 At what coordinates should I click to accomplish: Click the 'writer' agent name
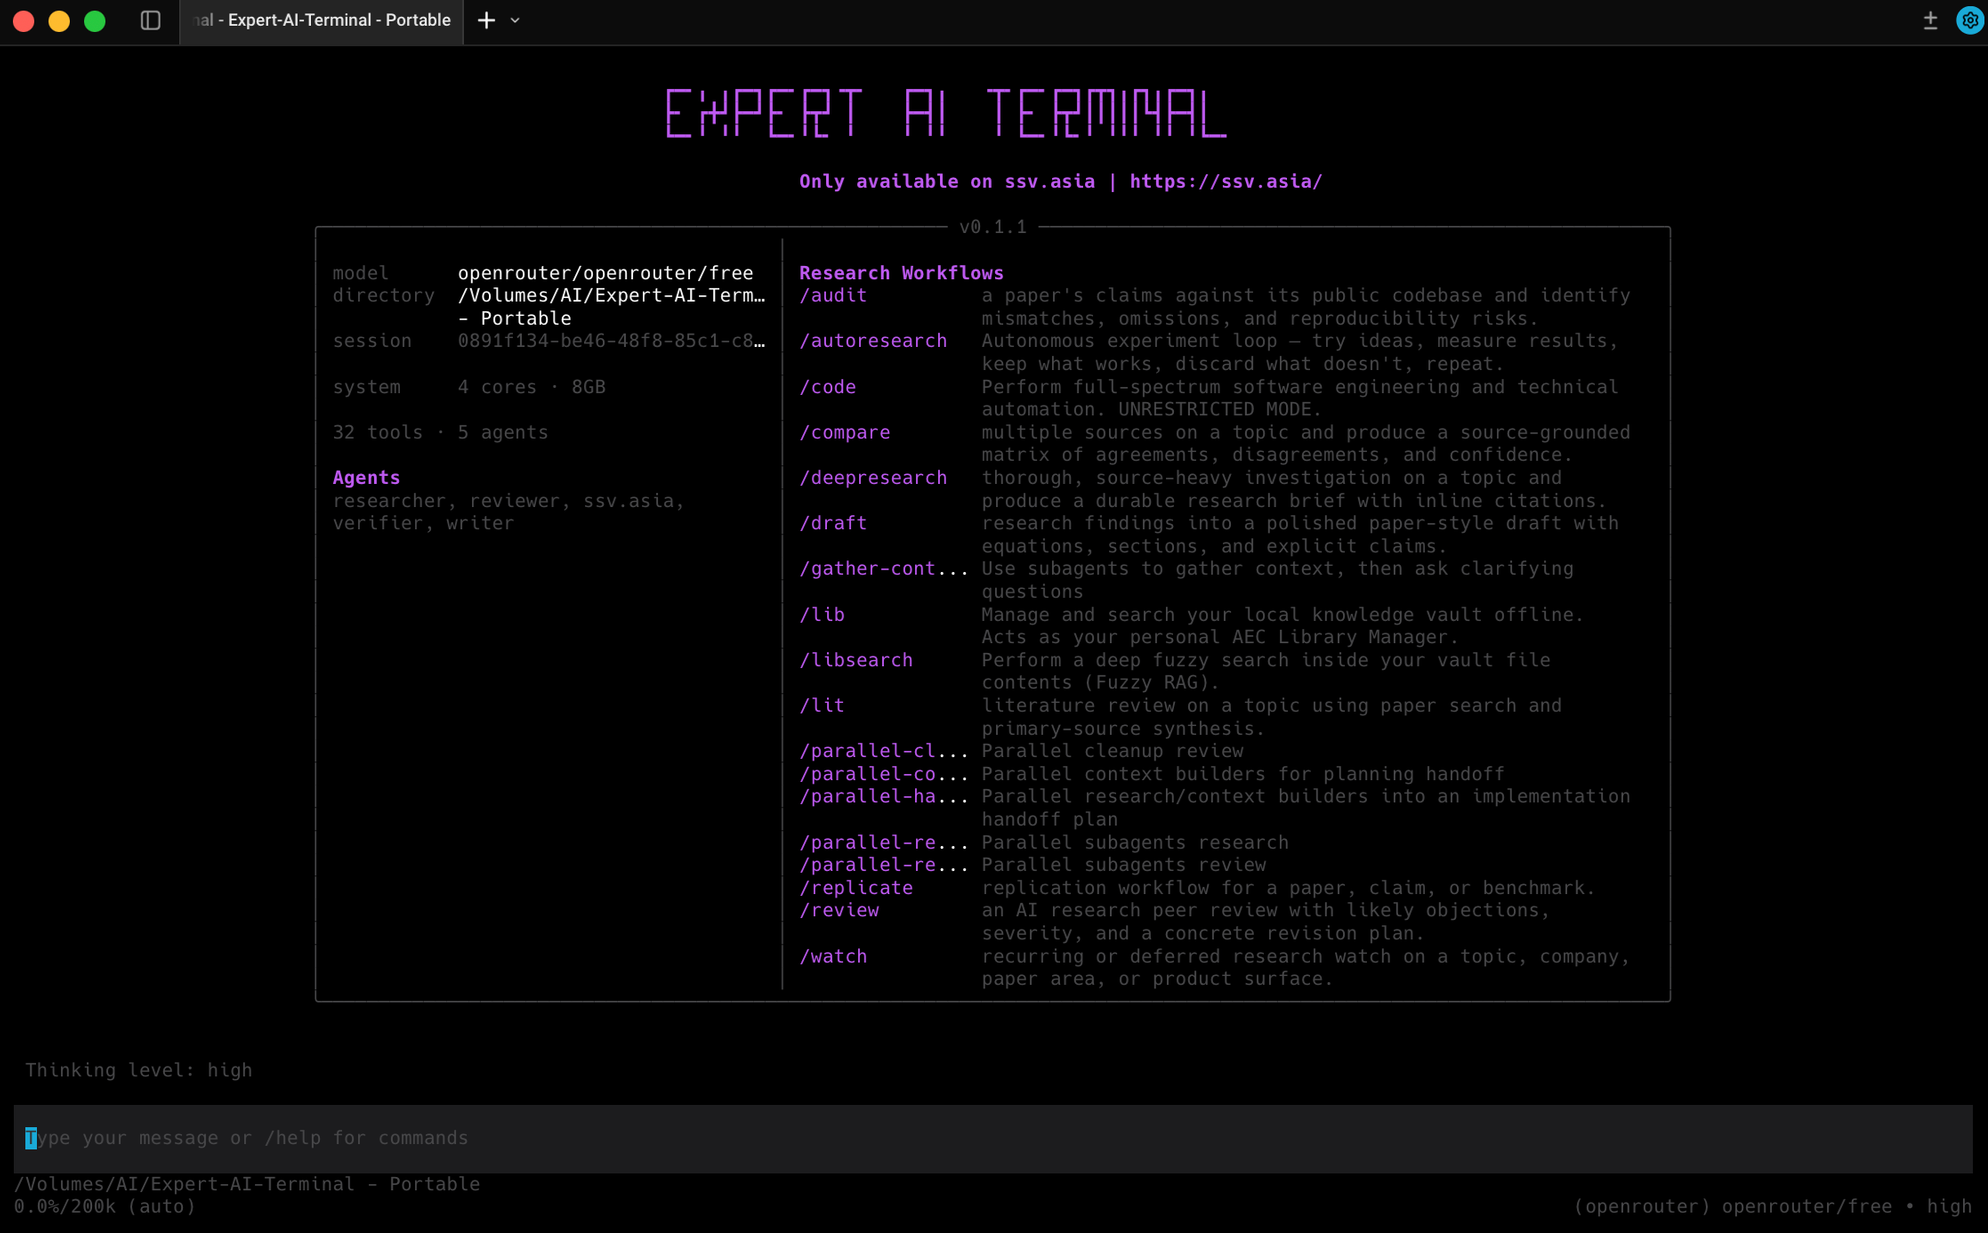[x=480, y=523]
